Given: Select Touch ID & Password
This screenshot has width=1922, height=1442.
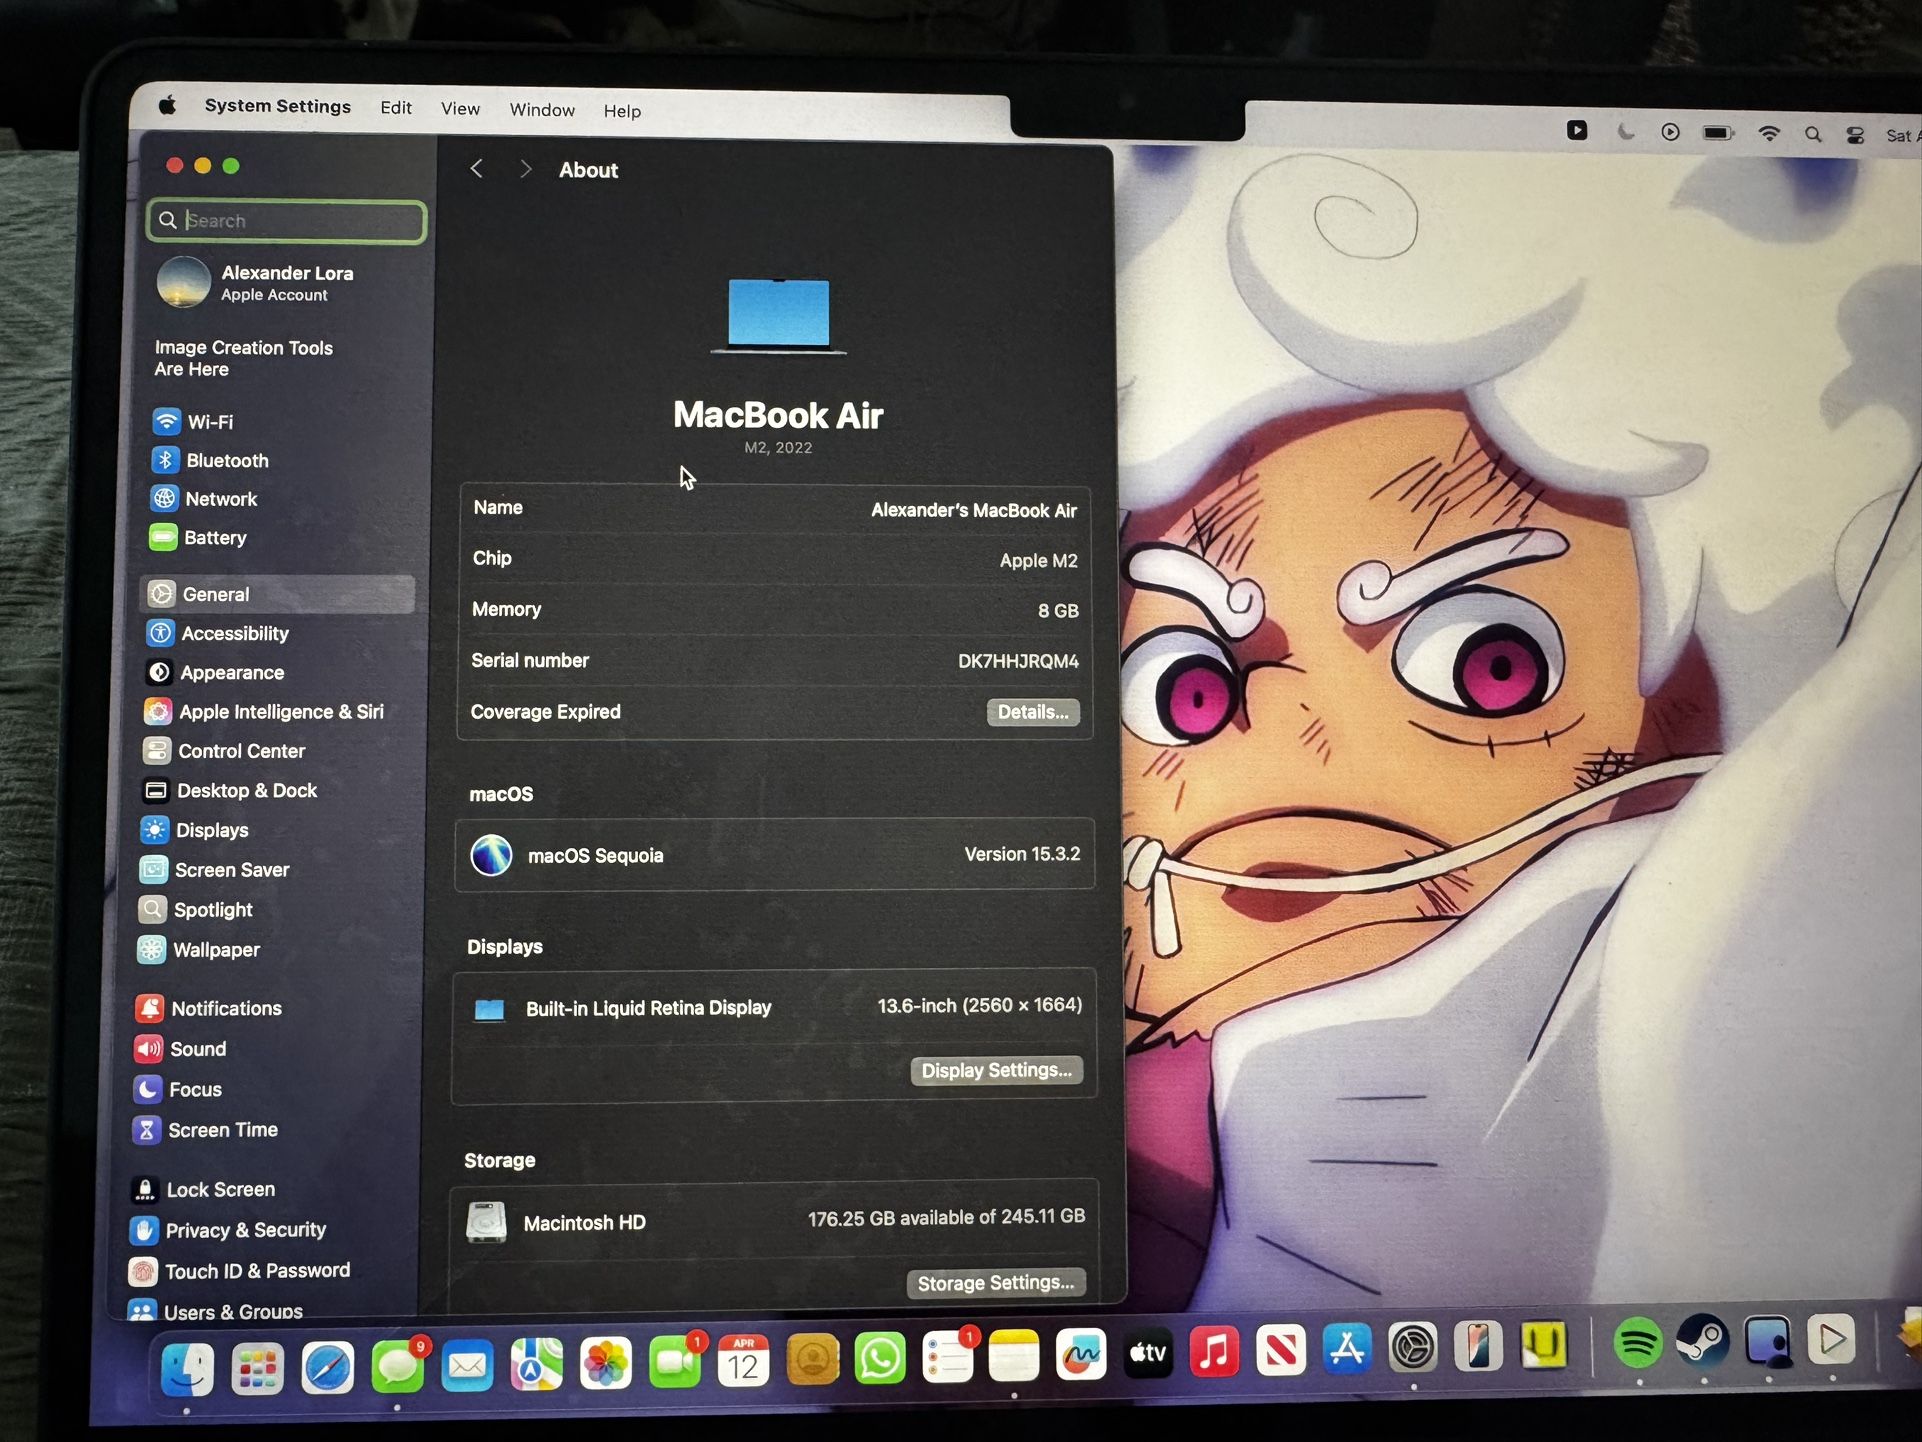Looking at the screenshot, I should tap(240, 1271).
